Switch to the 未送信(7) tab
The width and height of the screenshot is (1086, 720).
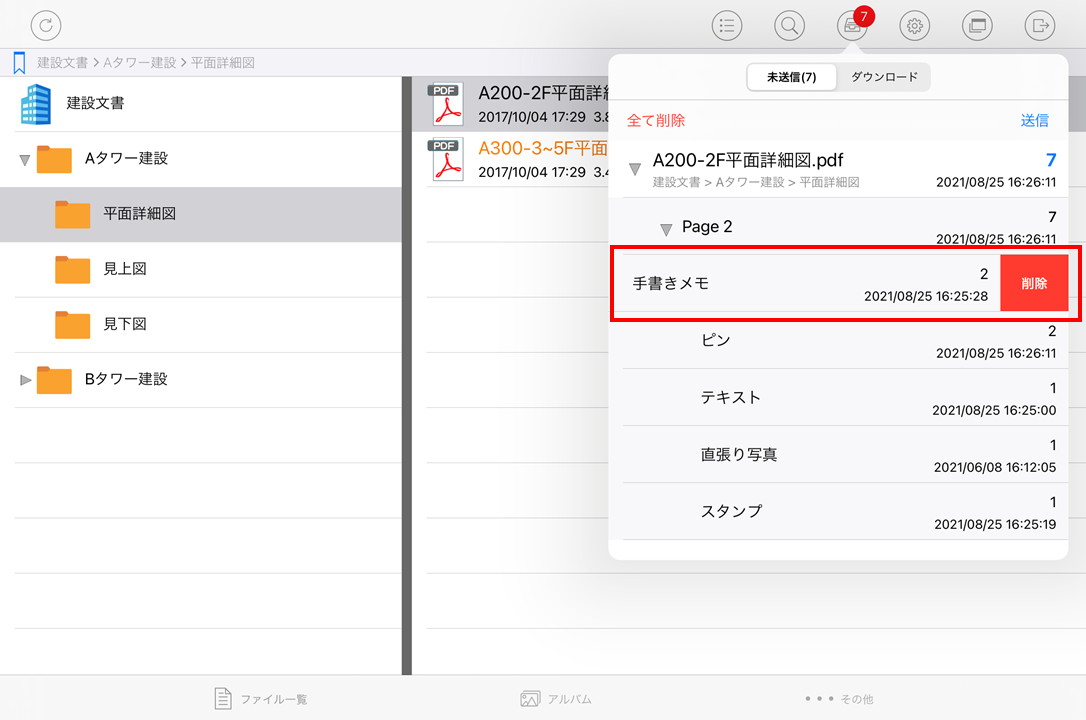pyautogui.click(x=792, y=77)
